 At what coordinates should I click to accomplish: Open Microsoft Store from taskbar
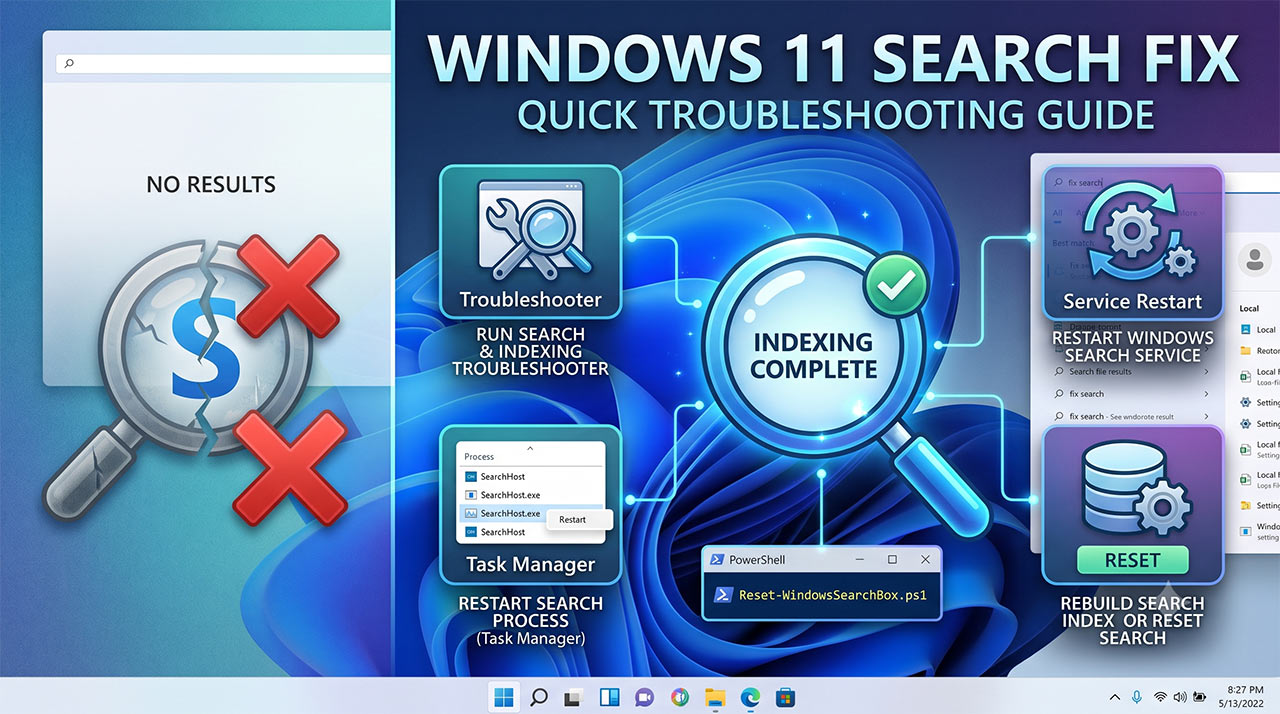click(x=785, y=697)
